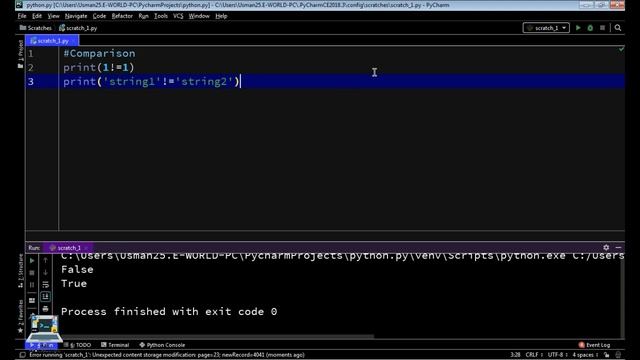The image size is (640, 360).
Task: Change the CRLF line separator
Action: click(x=533, y=355)
